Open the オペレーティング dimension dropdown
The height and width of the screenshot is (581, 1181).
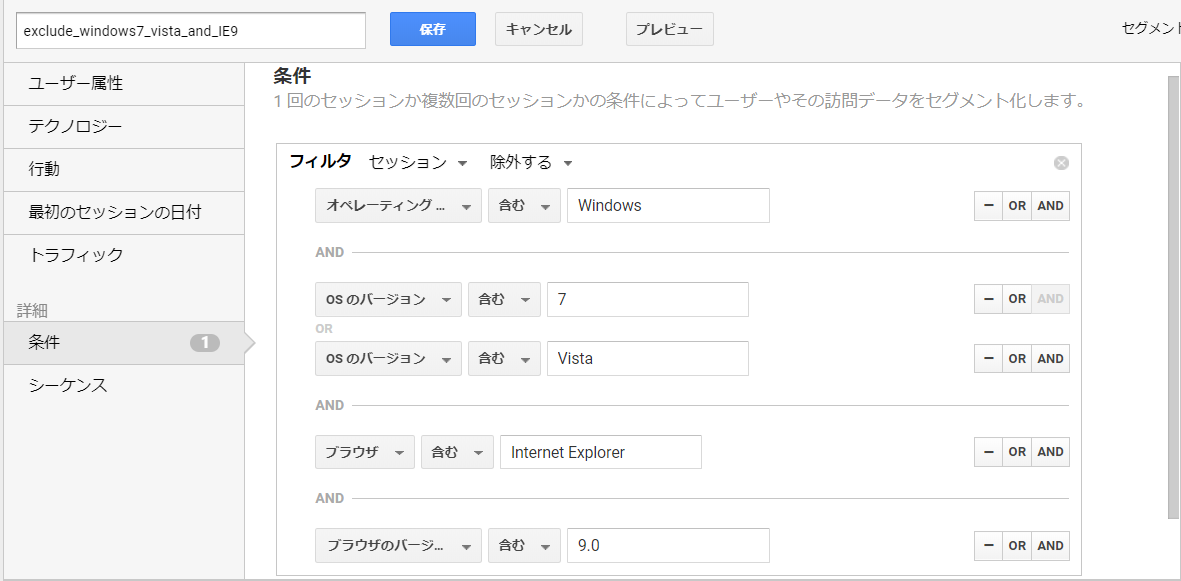coord(398,206)
